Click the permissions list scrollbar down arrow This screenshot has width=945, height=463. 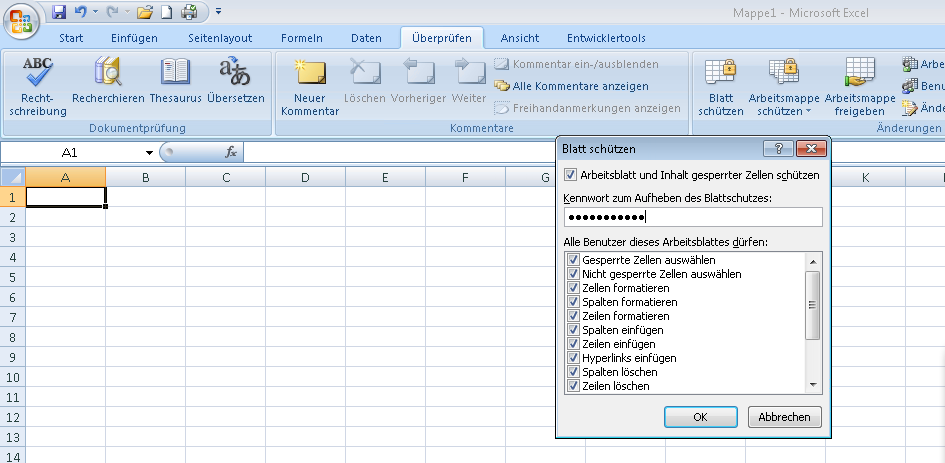pyautogui.click(x=813, y=385)
